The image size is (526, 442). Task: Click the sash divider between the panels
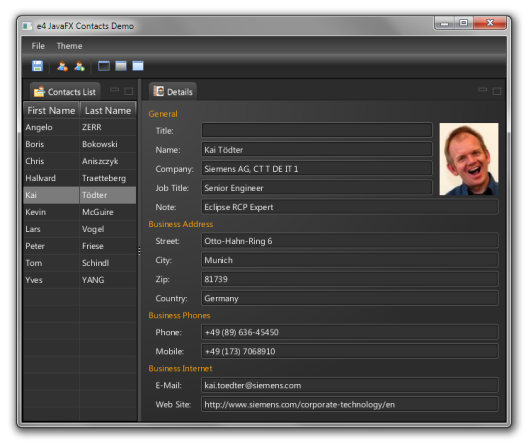click(x=140, y=251)
